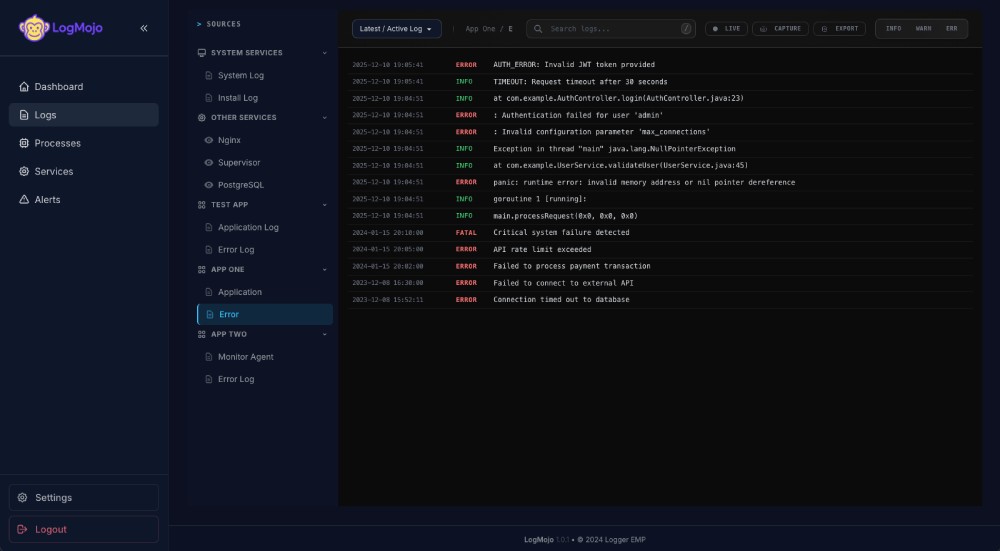Click the LogMojo monkey logo
The width and height of the screenshot is (1000, 551).
click(34, 28)
